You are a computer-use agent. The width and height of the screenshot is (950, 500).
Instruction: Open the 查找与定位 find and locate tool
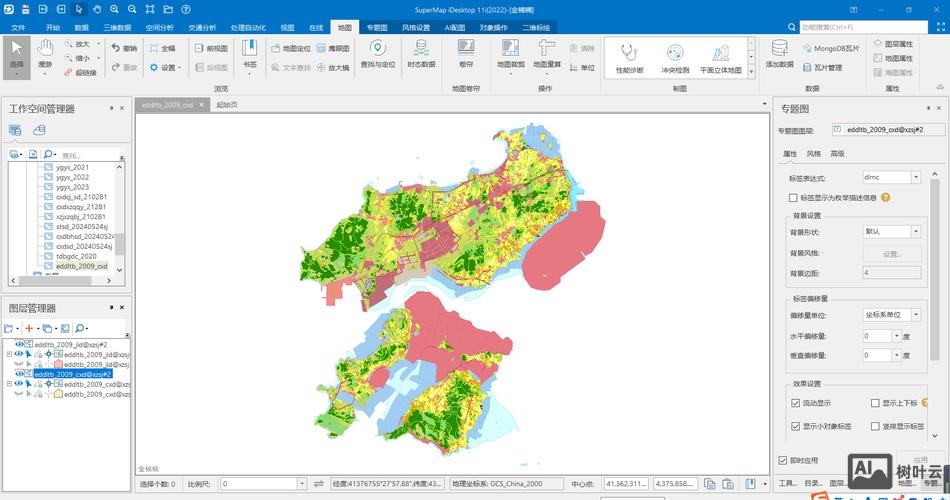pyautogui.click(x=377, y=53)
